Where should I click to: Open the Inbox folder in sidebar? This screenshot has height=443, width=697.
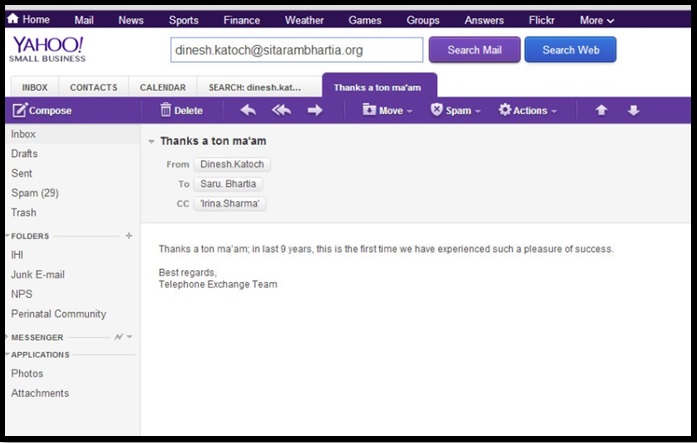click(x=72, y=134)
